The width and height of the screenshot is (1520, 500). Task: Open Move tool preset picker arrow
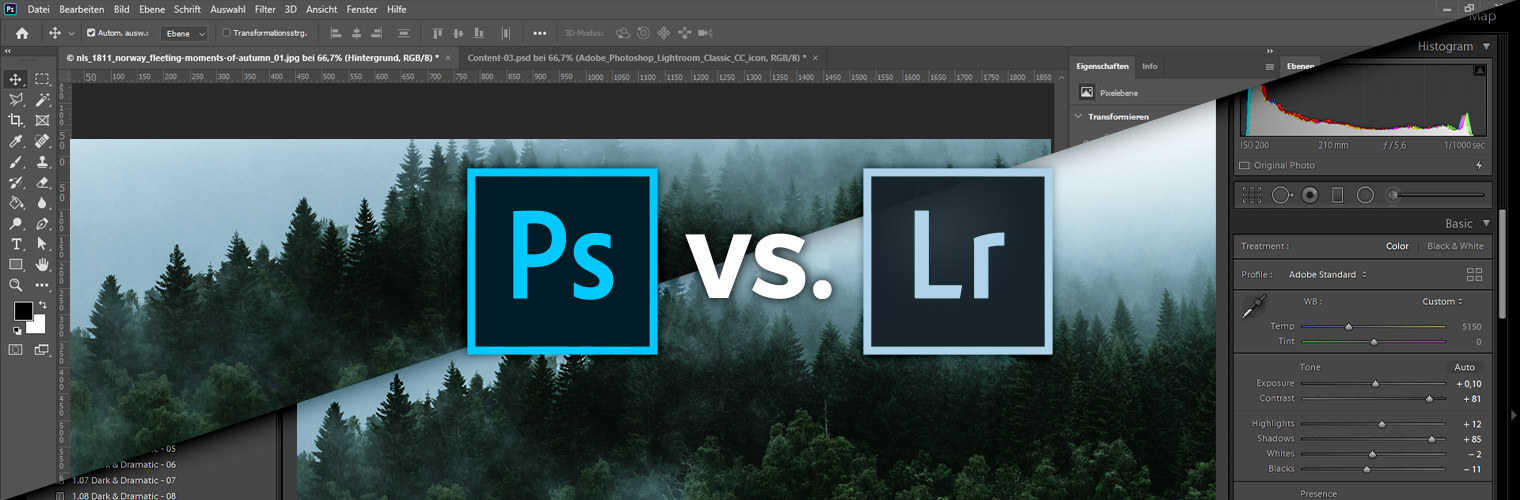[72, 33]
